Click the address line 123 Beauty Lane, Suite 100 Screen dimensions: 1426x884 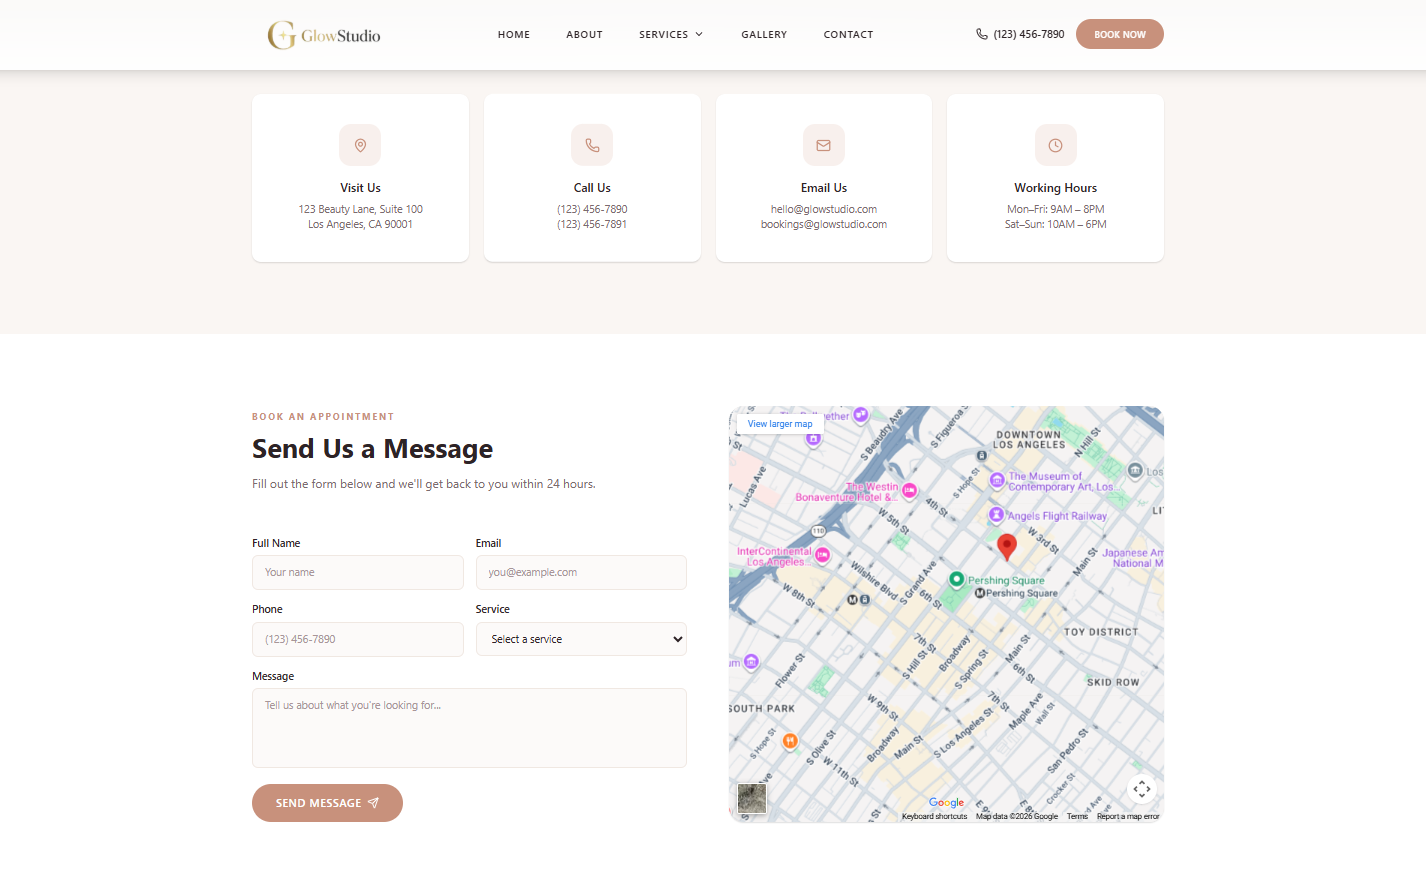pos(360,209)
